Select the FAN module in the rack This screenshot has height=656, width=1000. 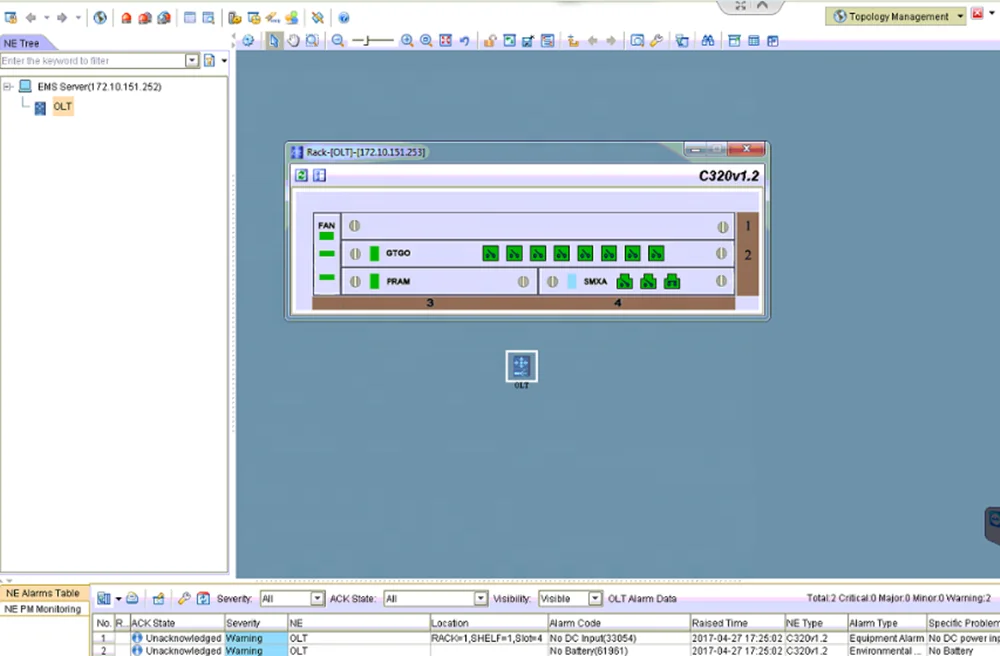tap(327, 254)
